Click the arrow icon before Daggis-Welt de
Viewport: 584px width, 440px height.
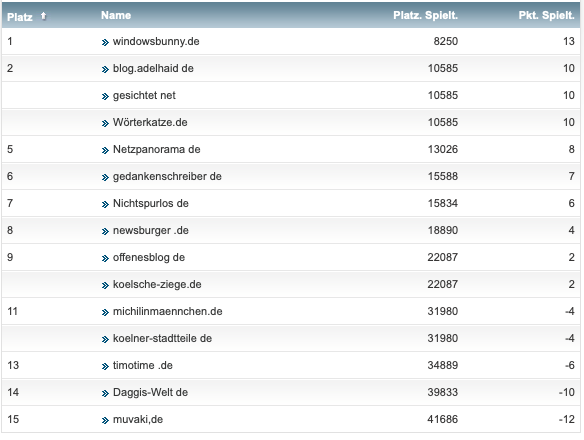[x=105, y=393]
